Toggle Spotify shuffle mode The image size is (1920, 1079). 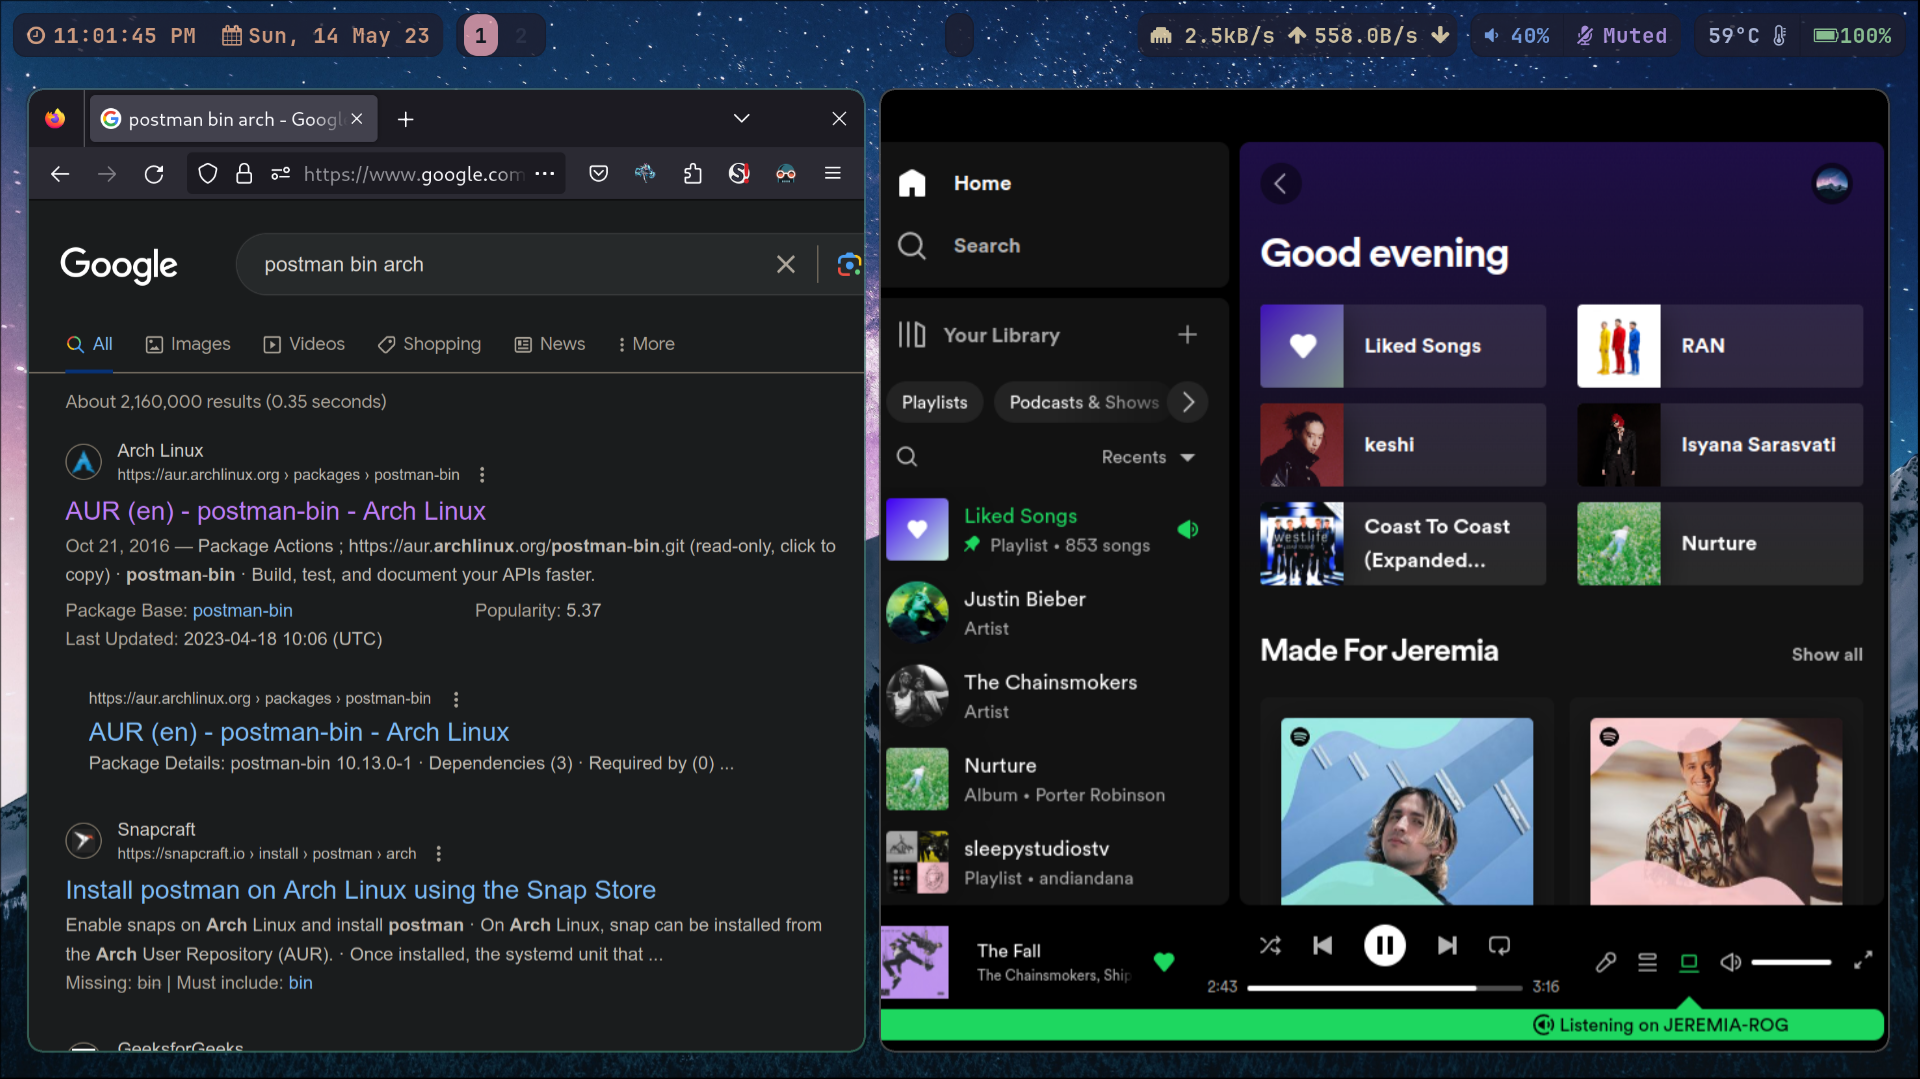pos(1270,946)
